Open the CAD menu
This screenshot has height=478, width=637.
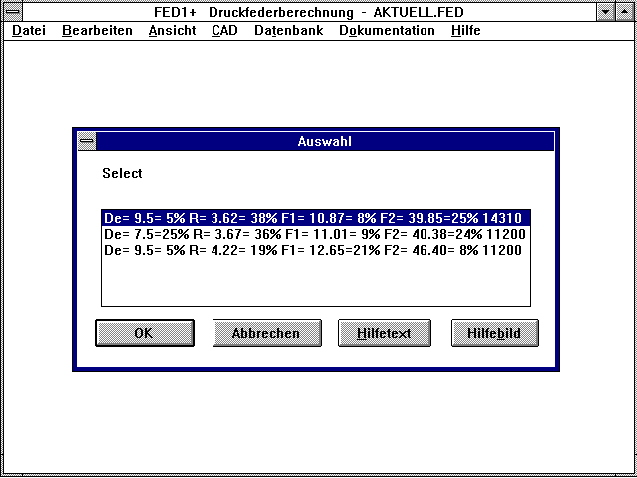tap(225, 31)
